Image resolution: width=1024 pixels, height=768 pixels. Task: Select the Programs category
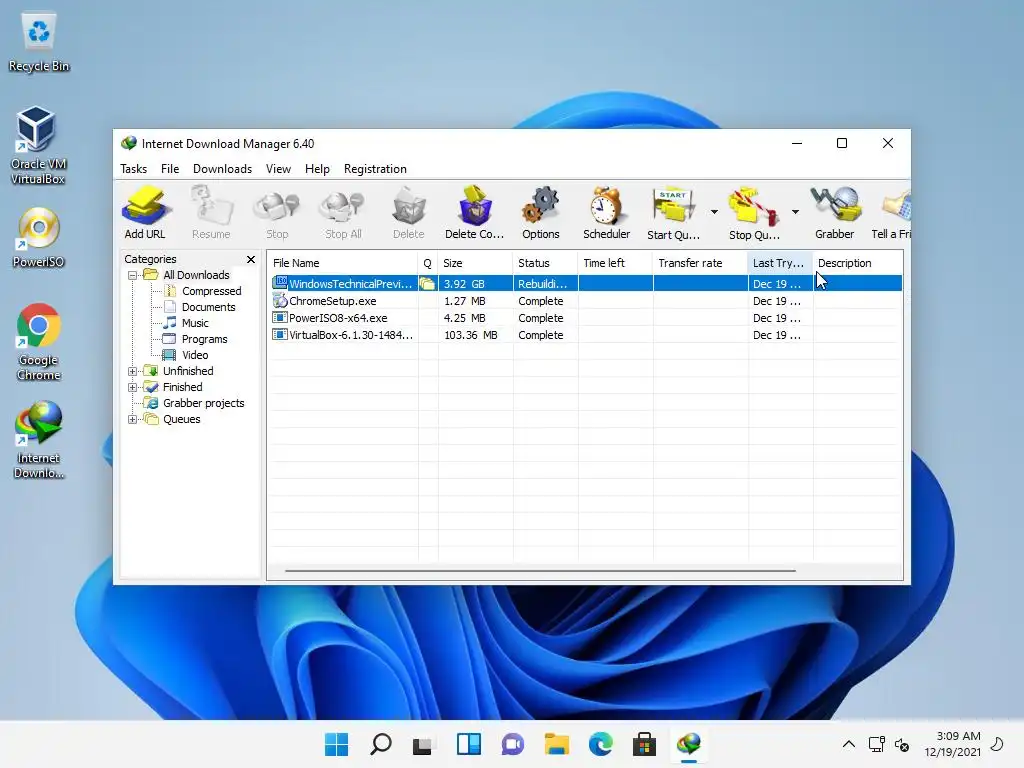[204, 339]
